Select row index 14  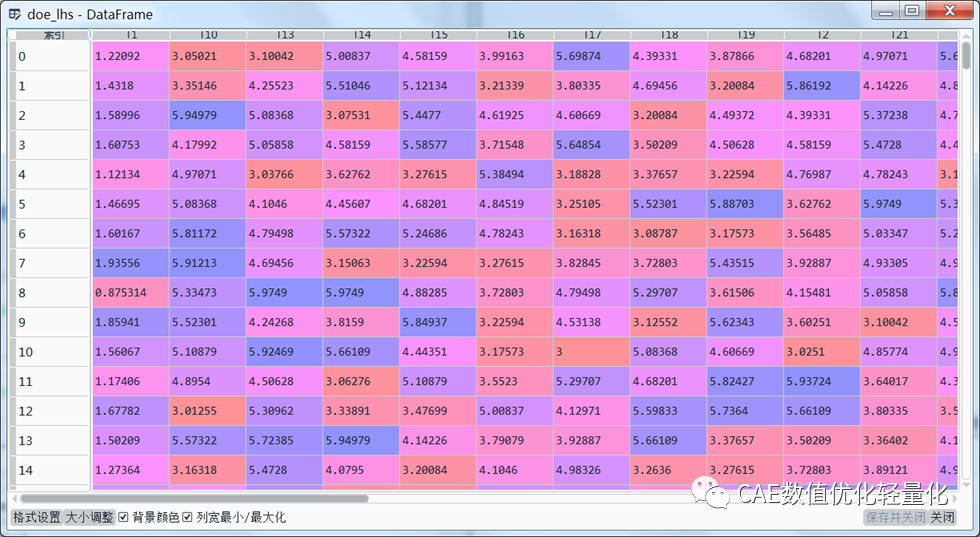51,470
